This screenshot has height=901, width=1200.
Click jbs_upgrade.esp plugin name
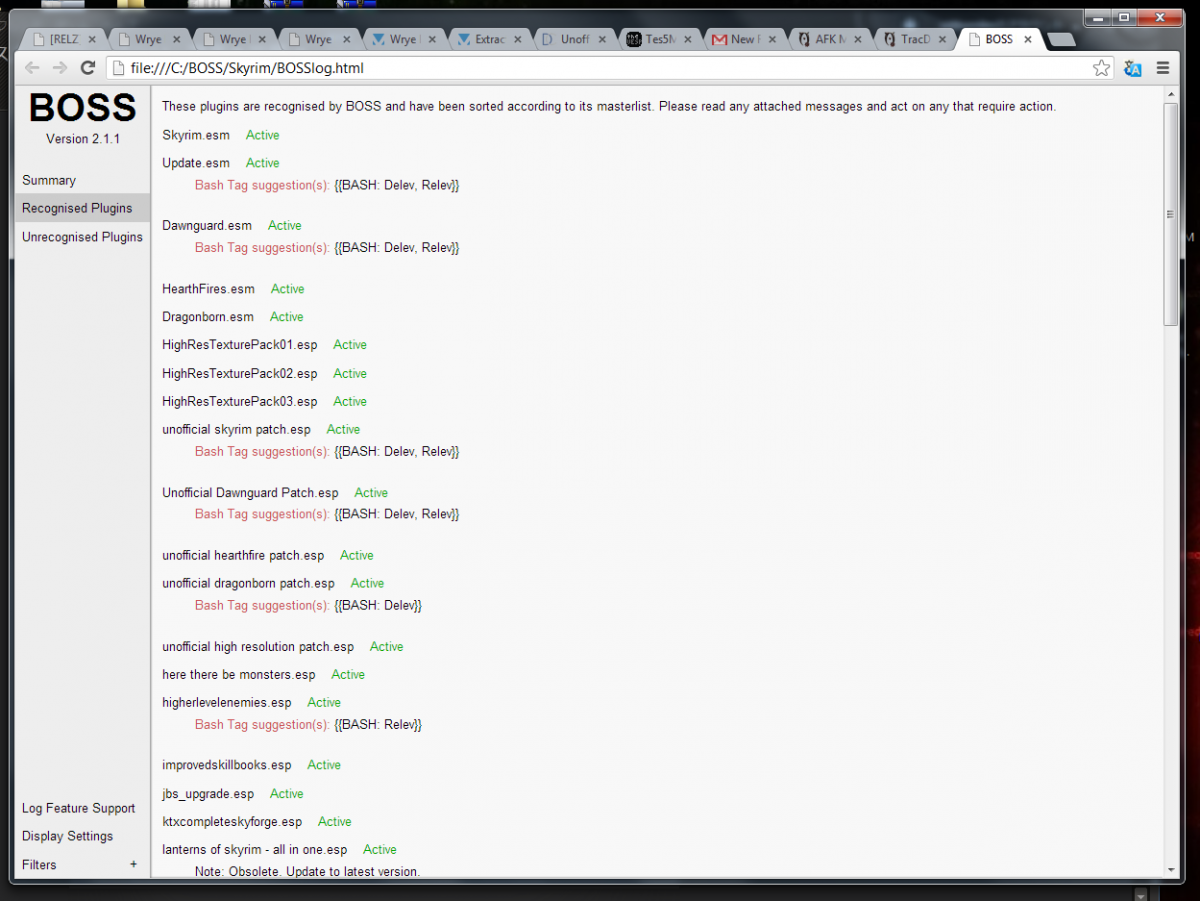pos(208,794)
